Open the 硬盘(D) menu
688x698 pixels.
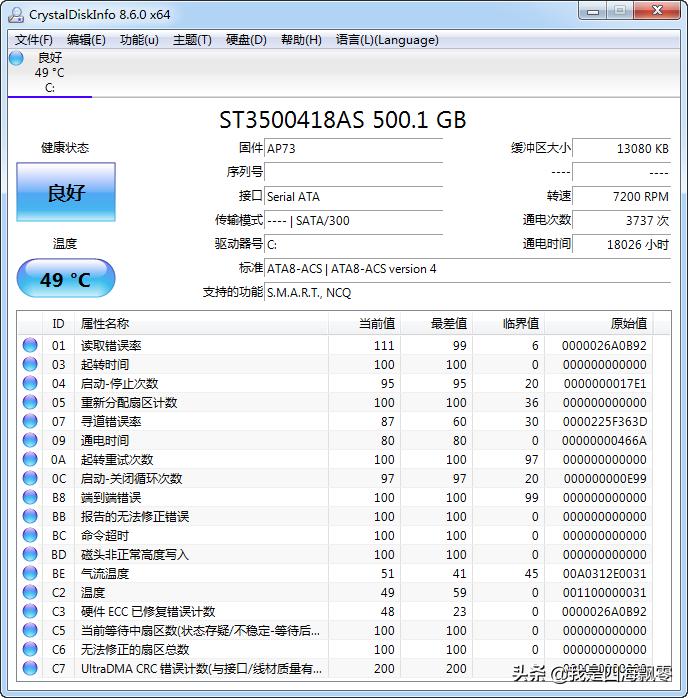click(246, 40)
